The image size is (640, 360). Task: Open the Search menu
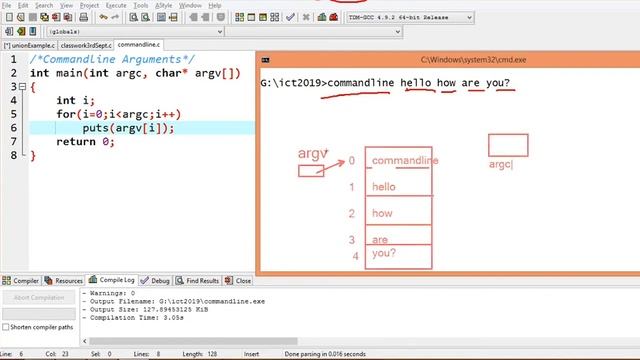44,5
